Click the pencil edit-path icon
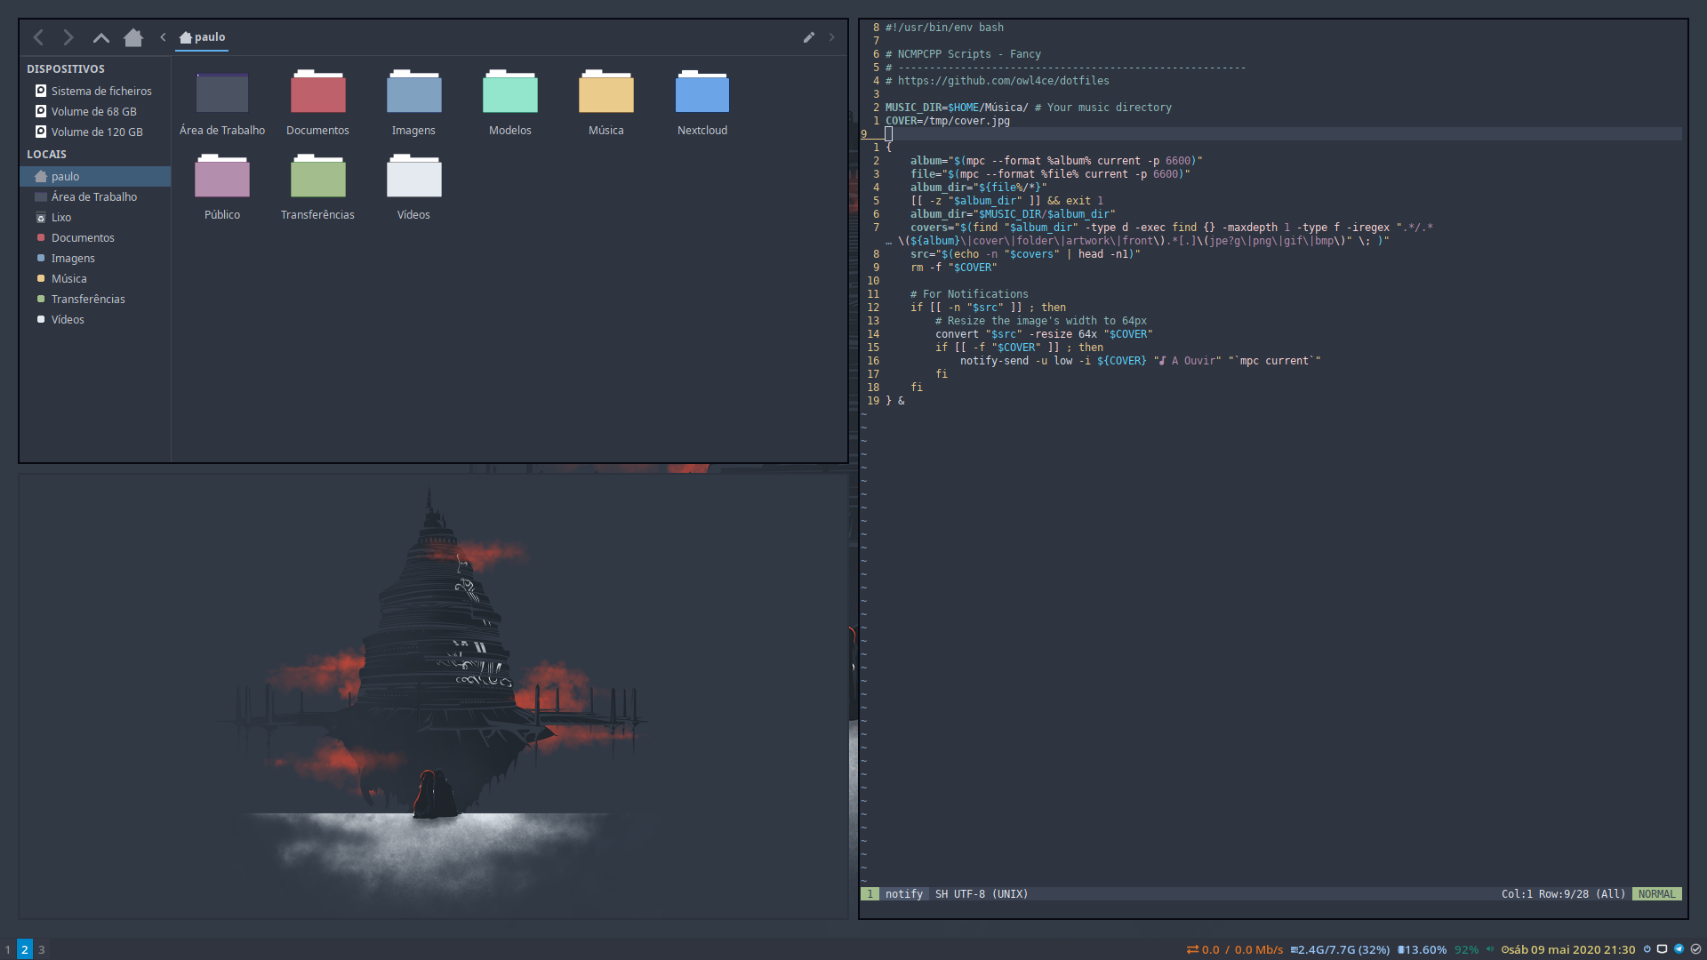This screenshot has height=960, width=1707. [808, 37]
